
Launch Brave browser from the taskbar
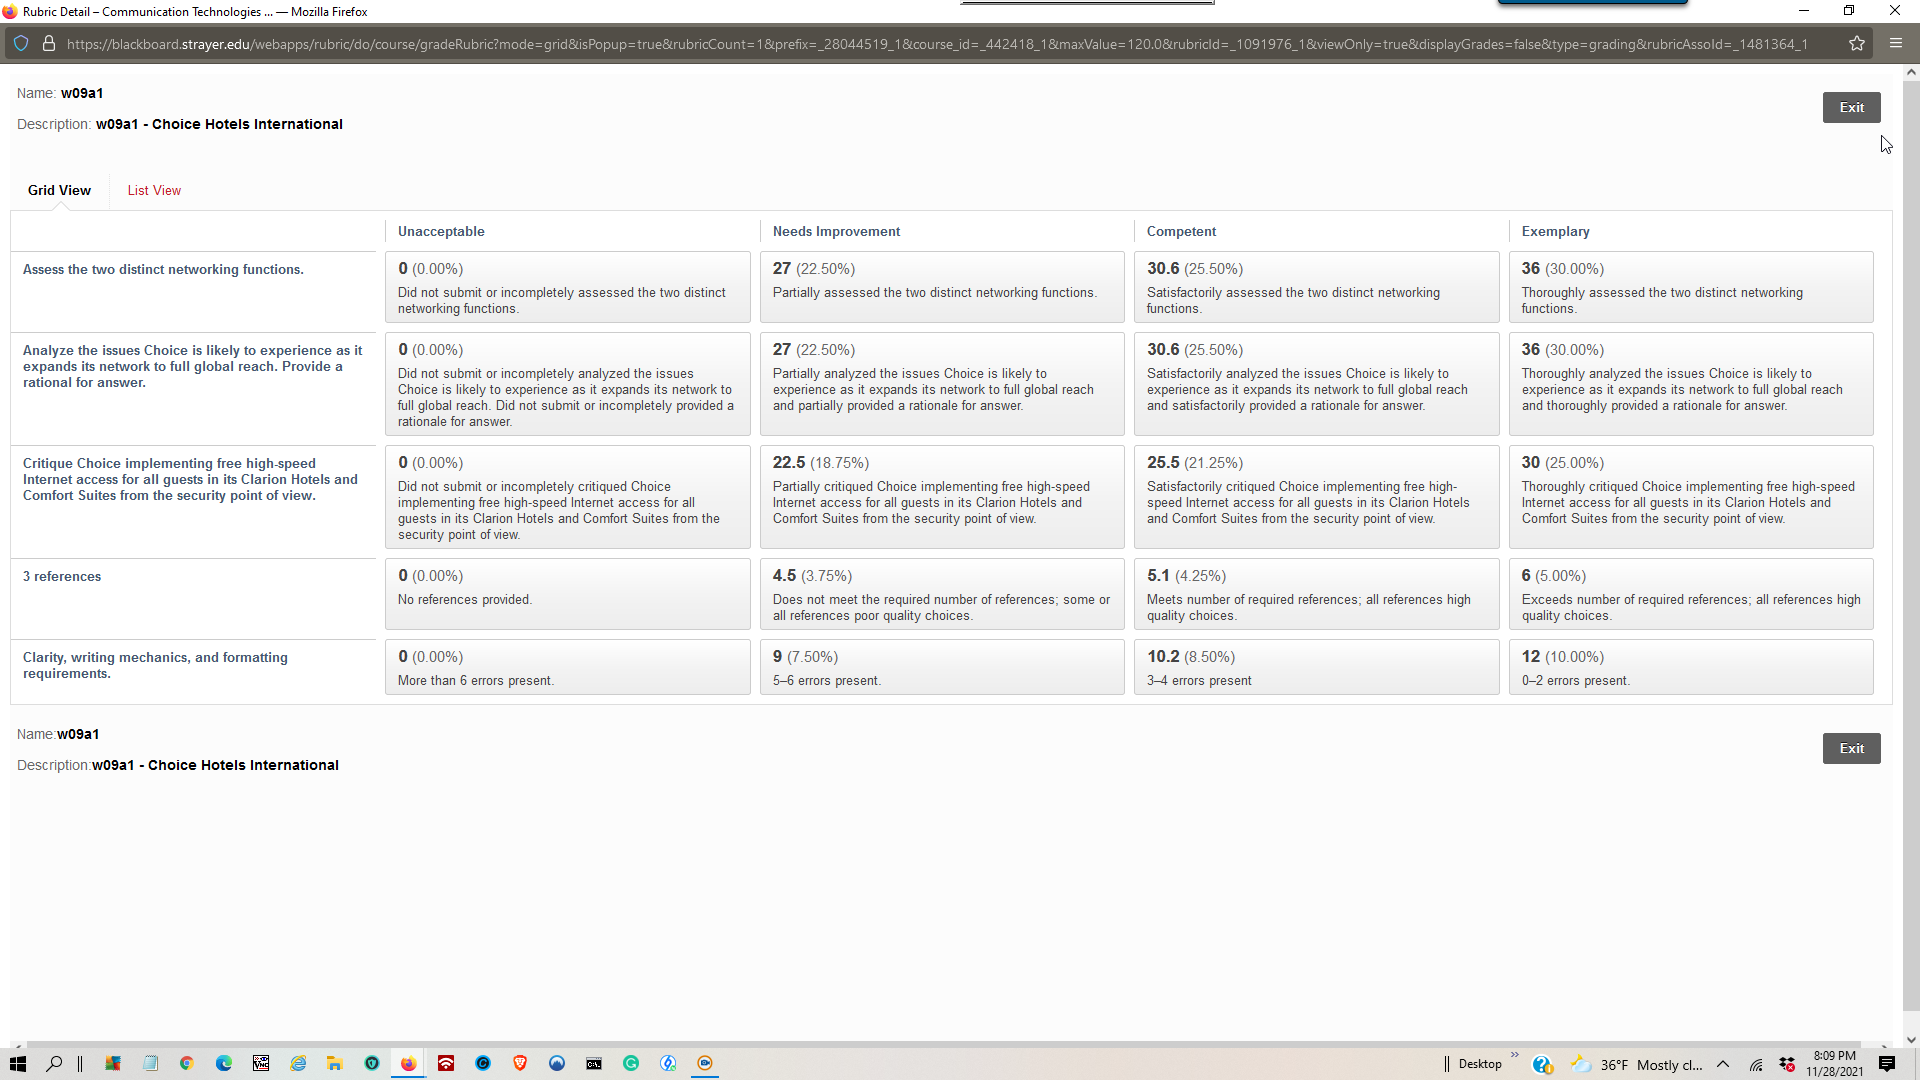click(x=520, y=1064)
